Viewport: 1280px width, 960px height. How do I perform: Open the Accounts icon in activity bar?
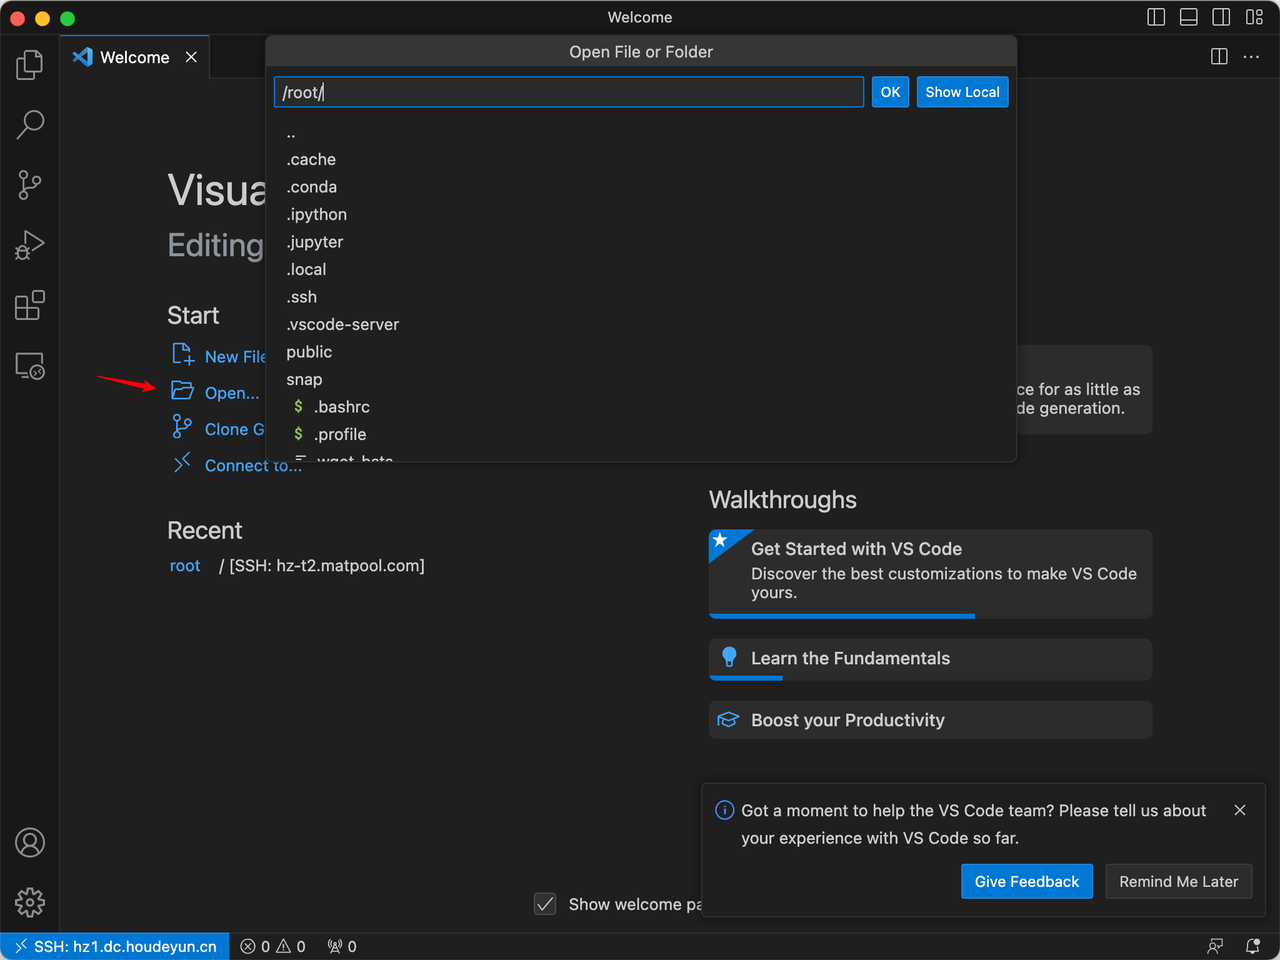pos(30,843)
